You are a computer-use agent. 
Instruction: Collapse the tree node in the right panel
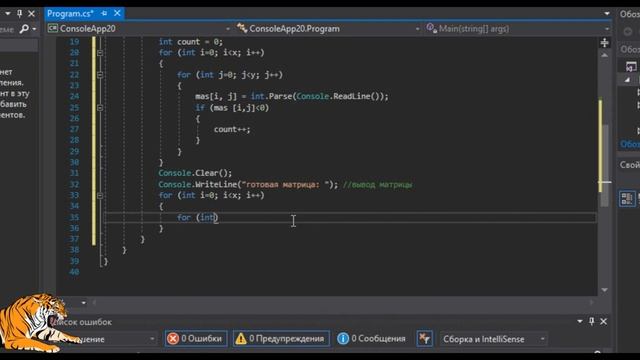(x=627, y=80)
